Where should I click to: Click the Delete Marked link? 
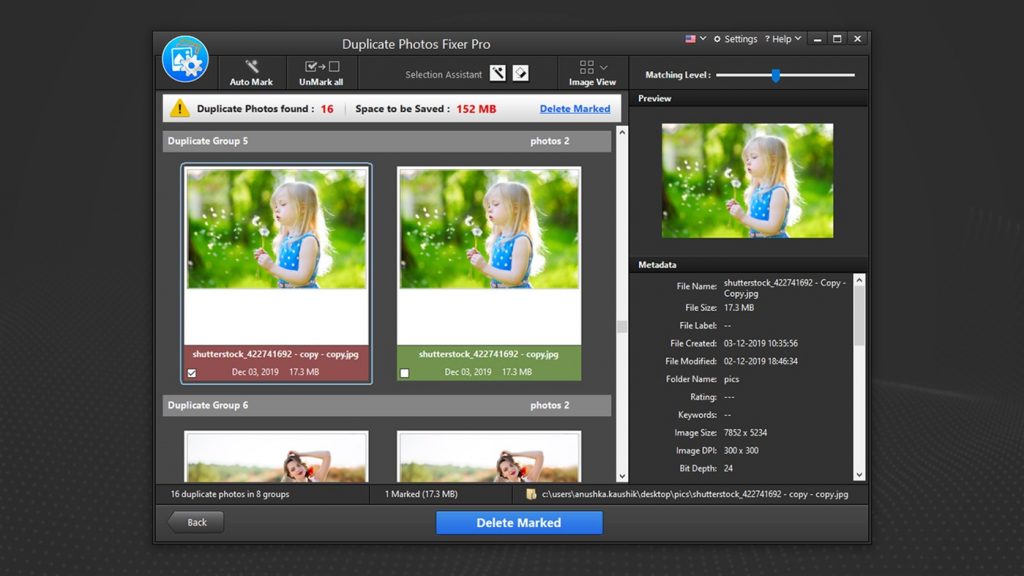575,108
